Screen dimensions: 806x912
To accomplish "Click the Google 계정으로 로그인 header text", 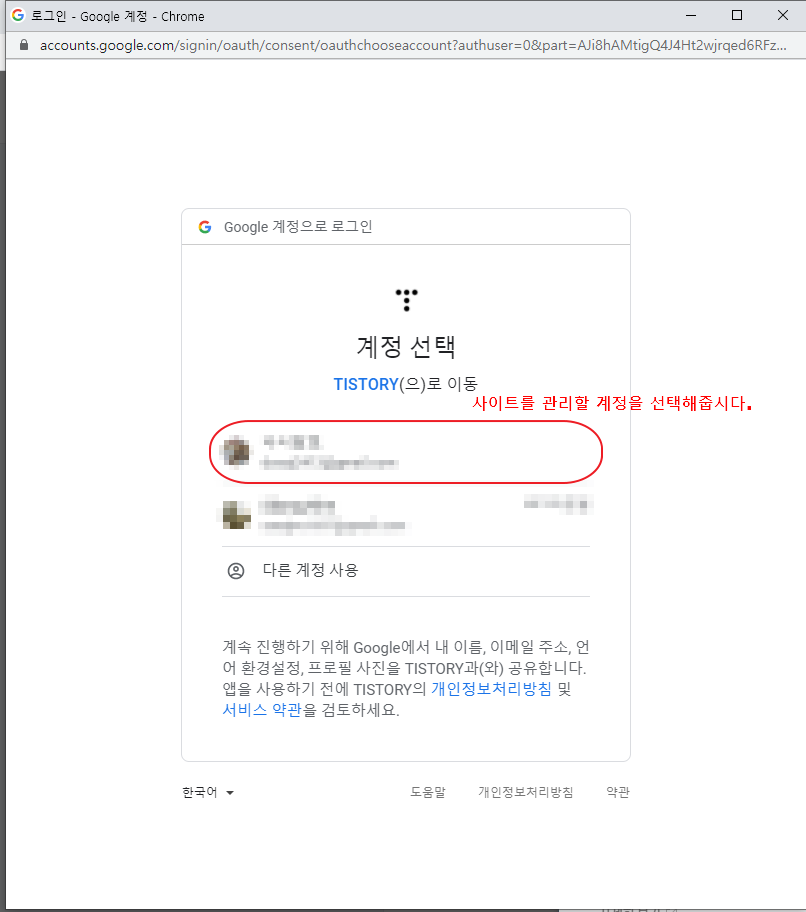I will [x=298, y=227].
